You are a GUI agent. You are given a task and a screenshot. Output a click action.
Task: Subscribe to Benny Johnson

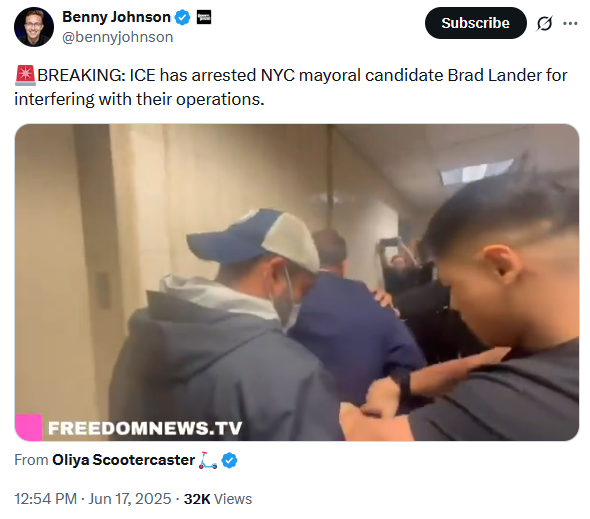coord(476,23)
